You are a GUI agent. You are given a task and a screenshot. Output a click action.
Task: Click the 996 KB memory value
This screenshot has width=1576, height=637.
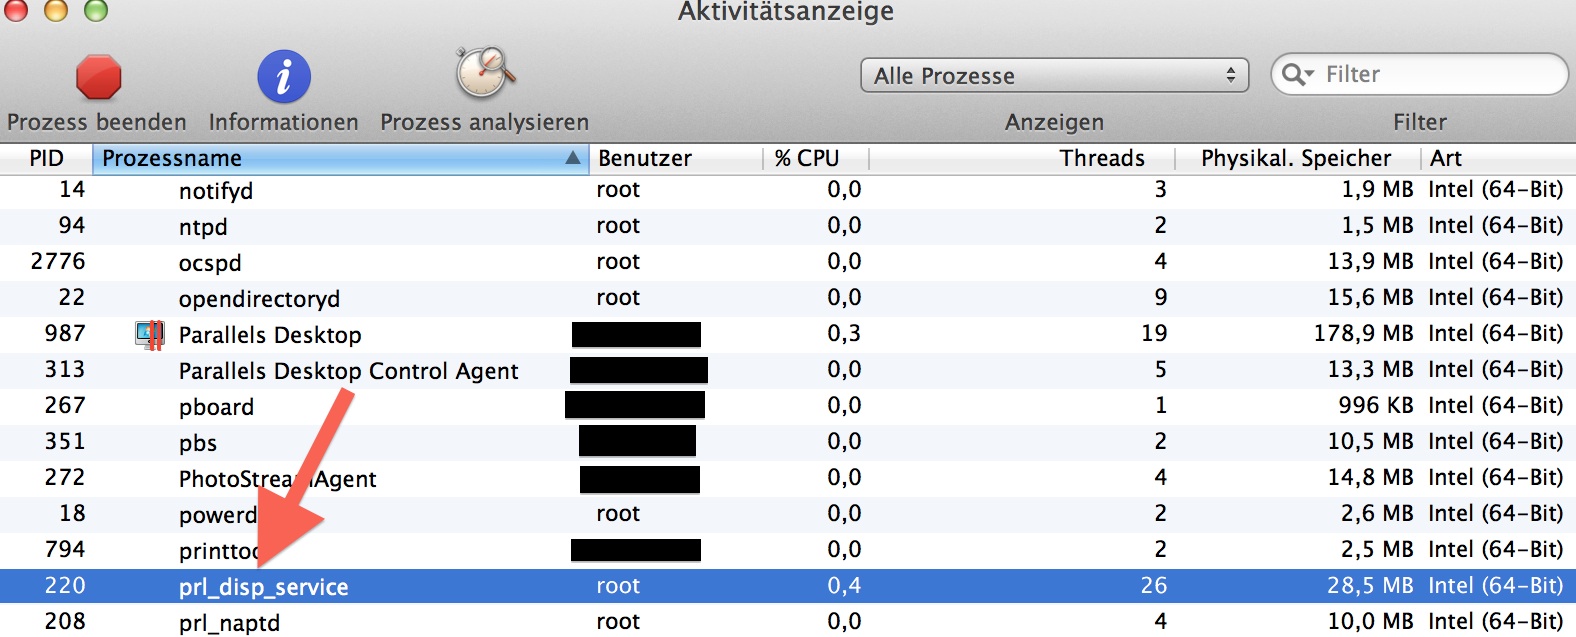[x=1376, y=405]
